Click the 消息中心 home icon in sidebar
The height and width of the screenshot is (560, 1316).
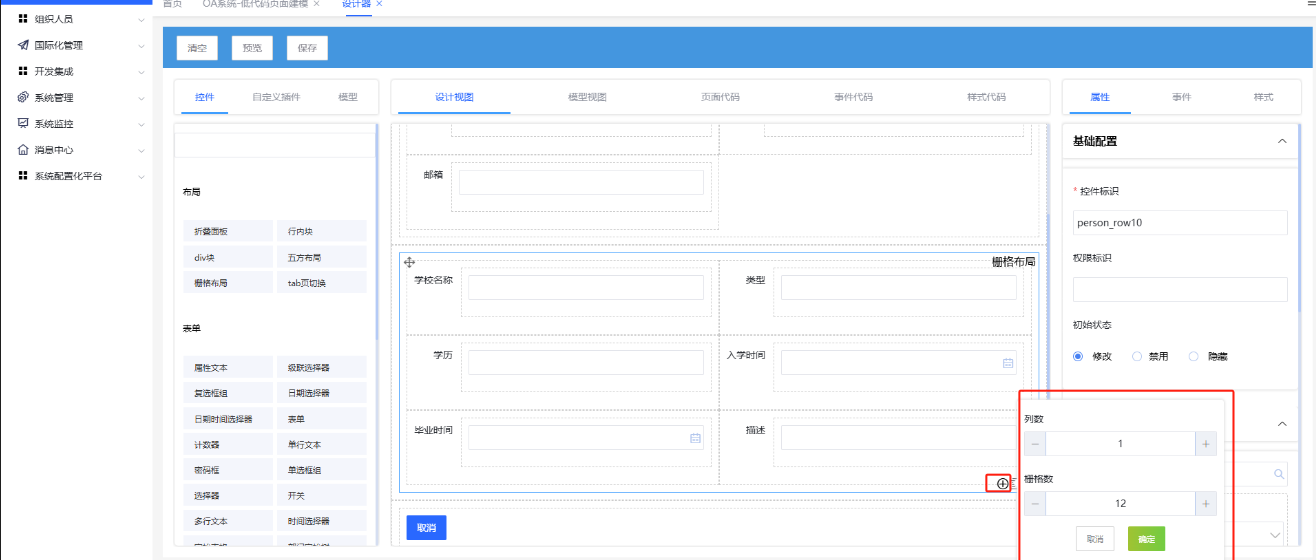[x=23, y=150]
